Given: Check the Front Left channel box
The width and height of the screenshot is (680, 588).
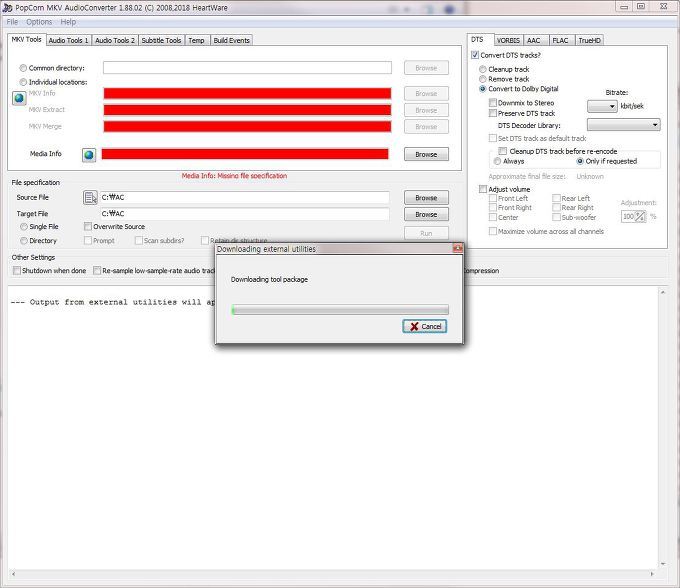Looking at the screenshot, I should pyautogui.click(x=493, y=198).
